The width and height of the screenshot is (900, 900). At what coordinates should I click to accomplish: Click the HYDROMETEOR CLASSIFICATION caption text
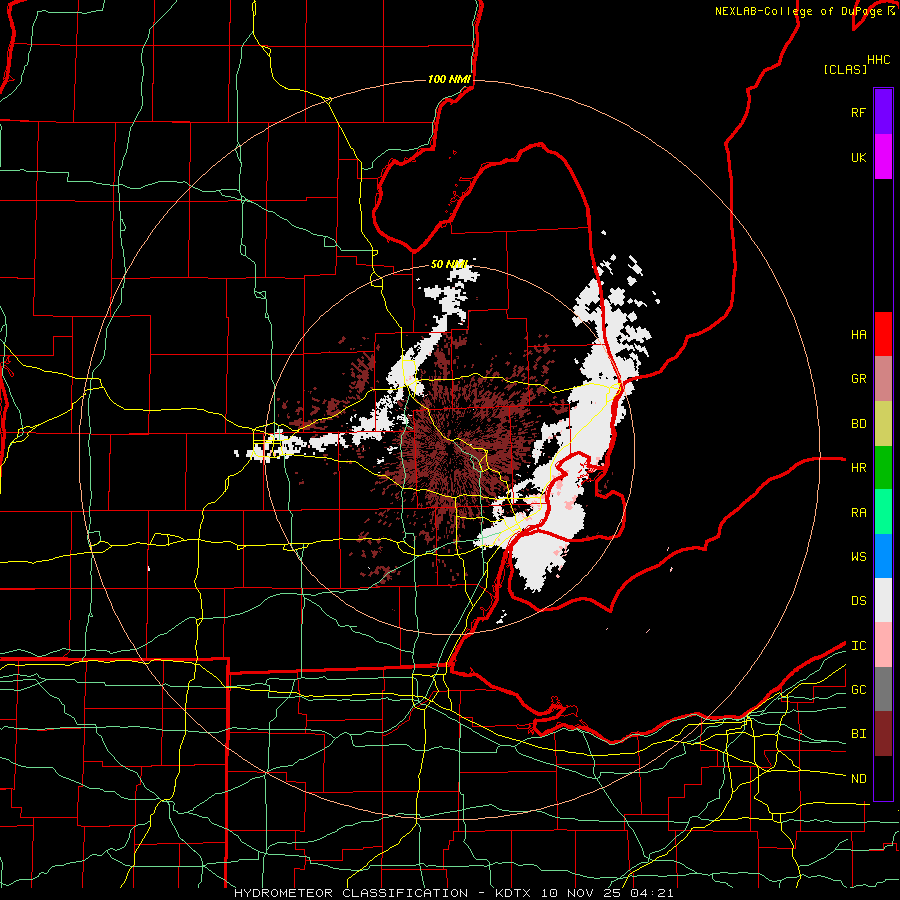(351, 893)
